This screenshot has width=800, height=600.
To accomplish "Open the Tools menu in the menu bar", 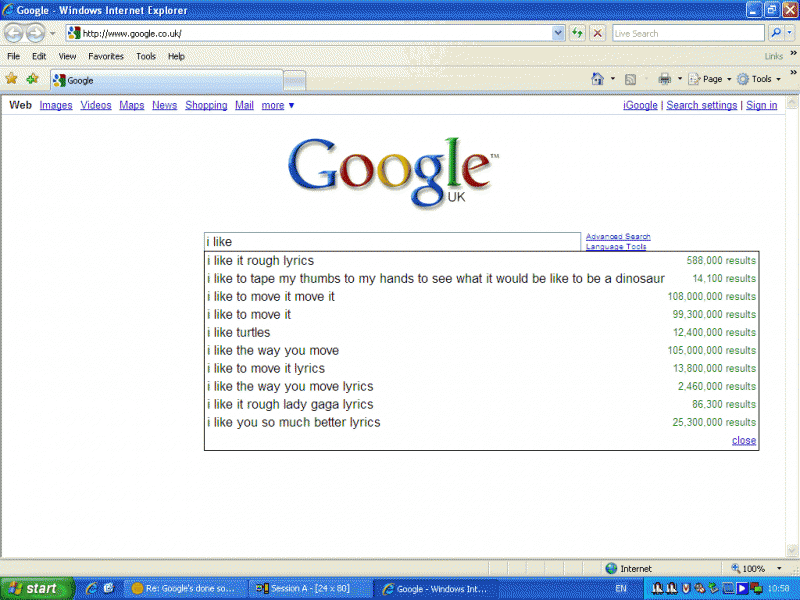I will [x=145, y=56].
